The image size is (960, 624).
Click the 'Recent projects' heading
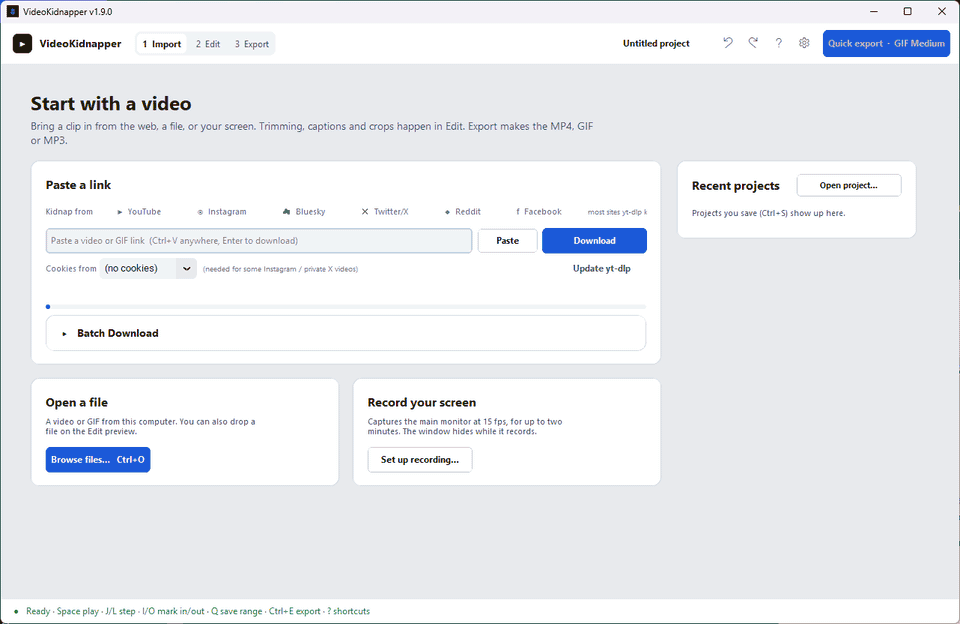[x=735, y=186]
